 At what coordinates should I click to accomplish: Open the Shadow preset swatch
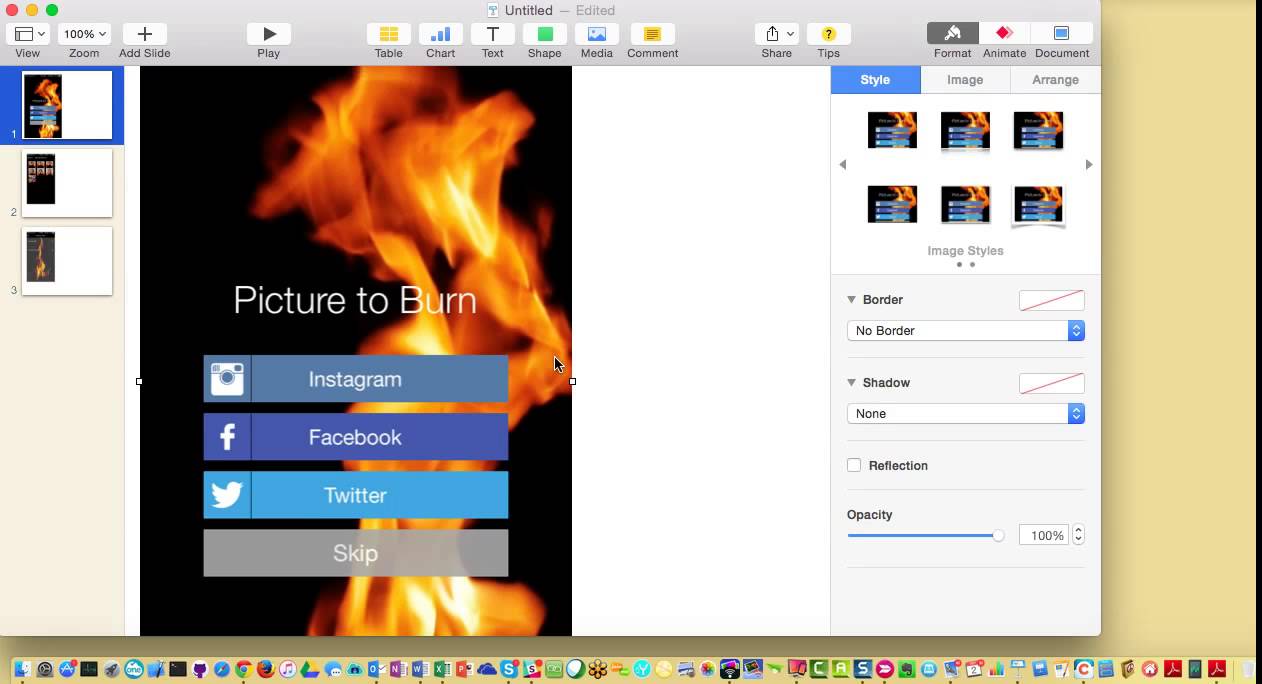[x=1052, y=383]
